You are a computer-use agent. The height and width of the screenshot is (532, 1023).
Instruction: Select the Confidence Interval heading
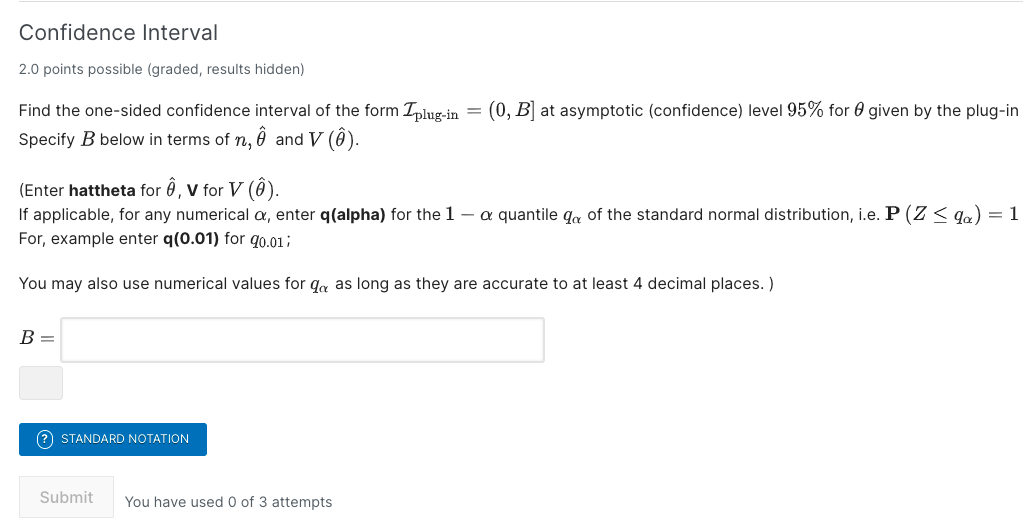click(118, 33)
